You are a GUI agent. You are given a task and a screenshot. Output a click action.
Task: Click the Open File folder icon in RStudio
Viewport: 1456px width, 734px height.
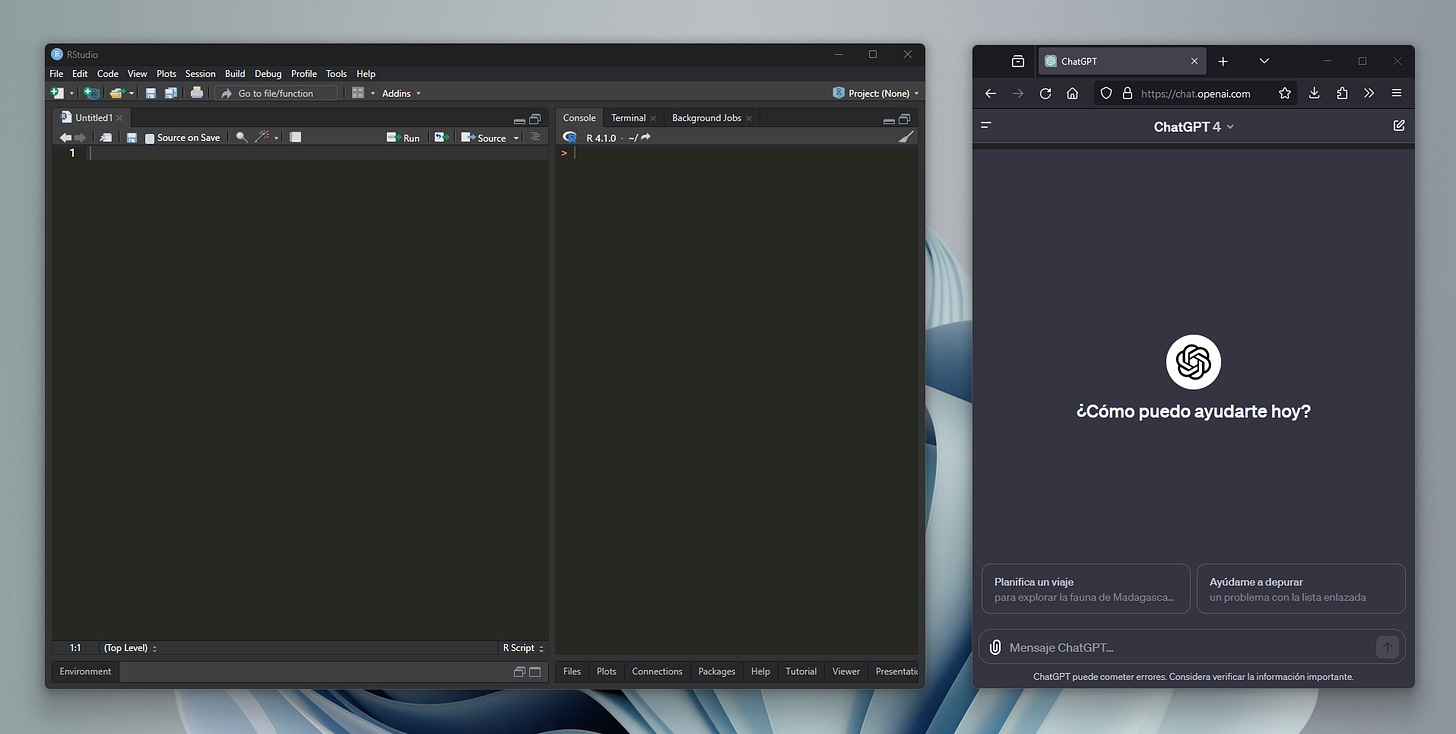pyautogui.click(x=117, y=93)
